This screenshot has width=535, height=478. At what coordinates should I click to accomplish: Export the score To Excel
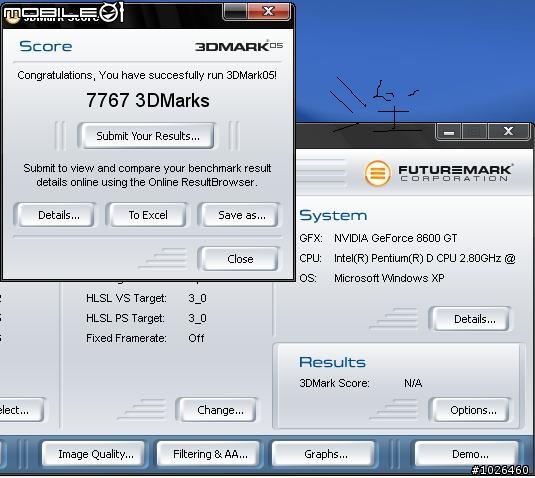[x=147, y=215]
